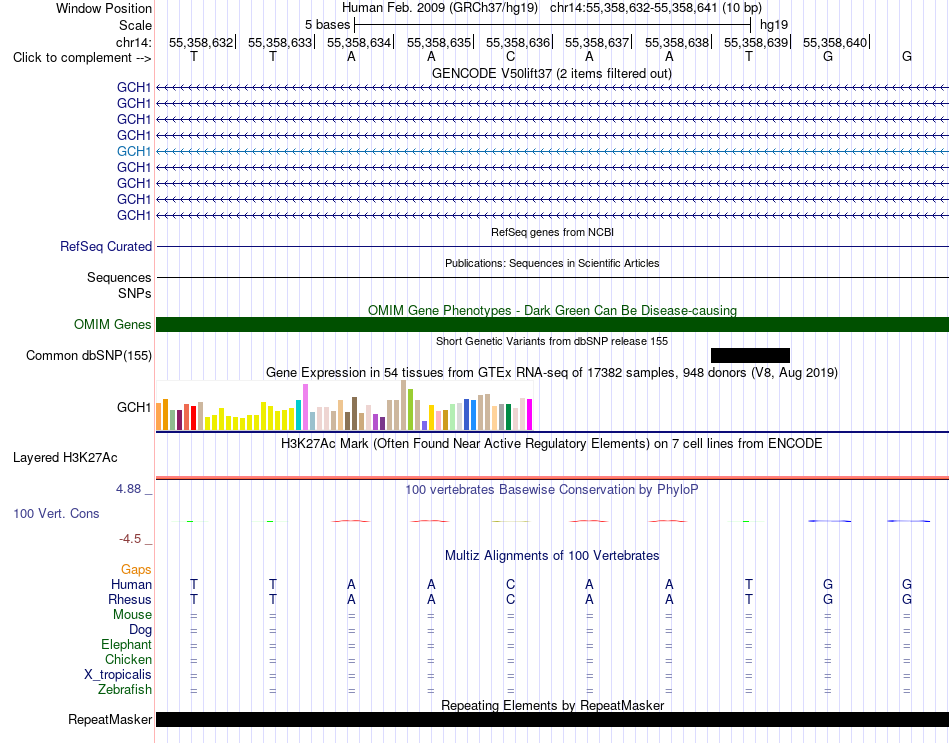Click the '5 bases' scale bar text
The image size is (950, 743).
(x=327, y=25)
